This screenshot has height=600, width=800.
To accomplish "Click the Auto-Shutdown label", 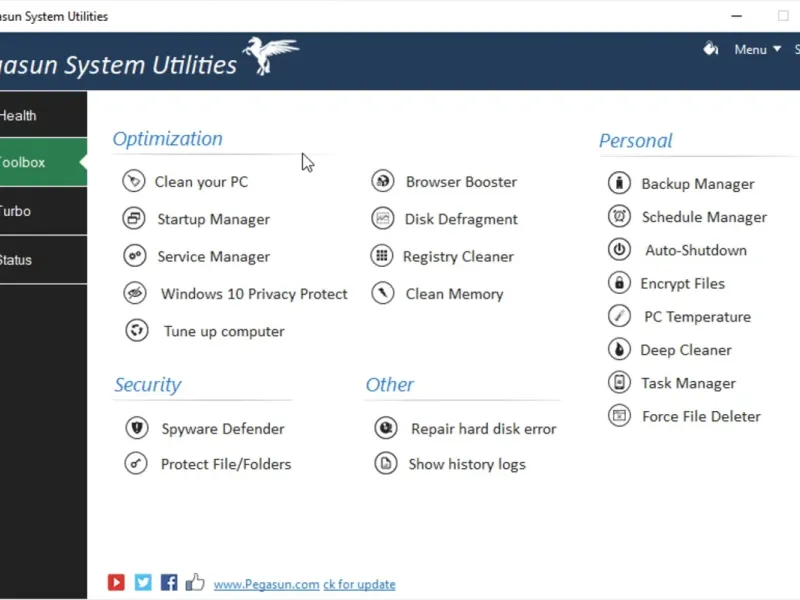I will (x=696, y=251).
